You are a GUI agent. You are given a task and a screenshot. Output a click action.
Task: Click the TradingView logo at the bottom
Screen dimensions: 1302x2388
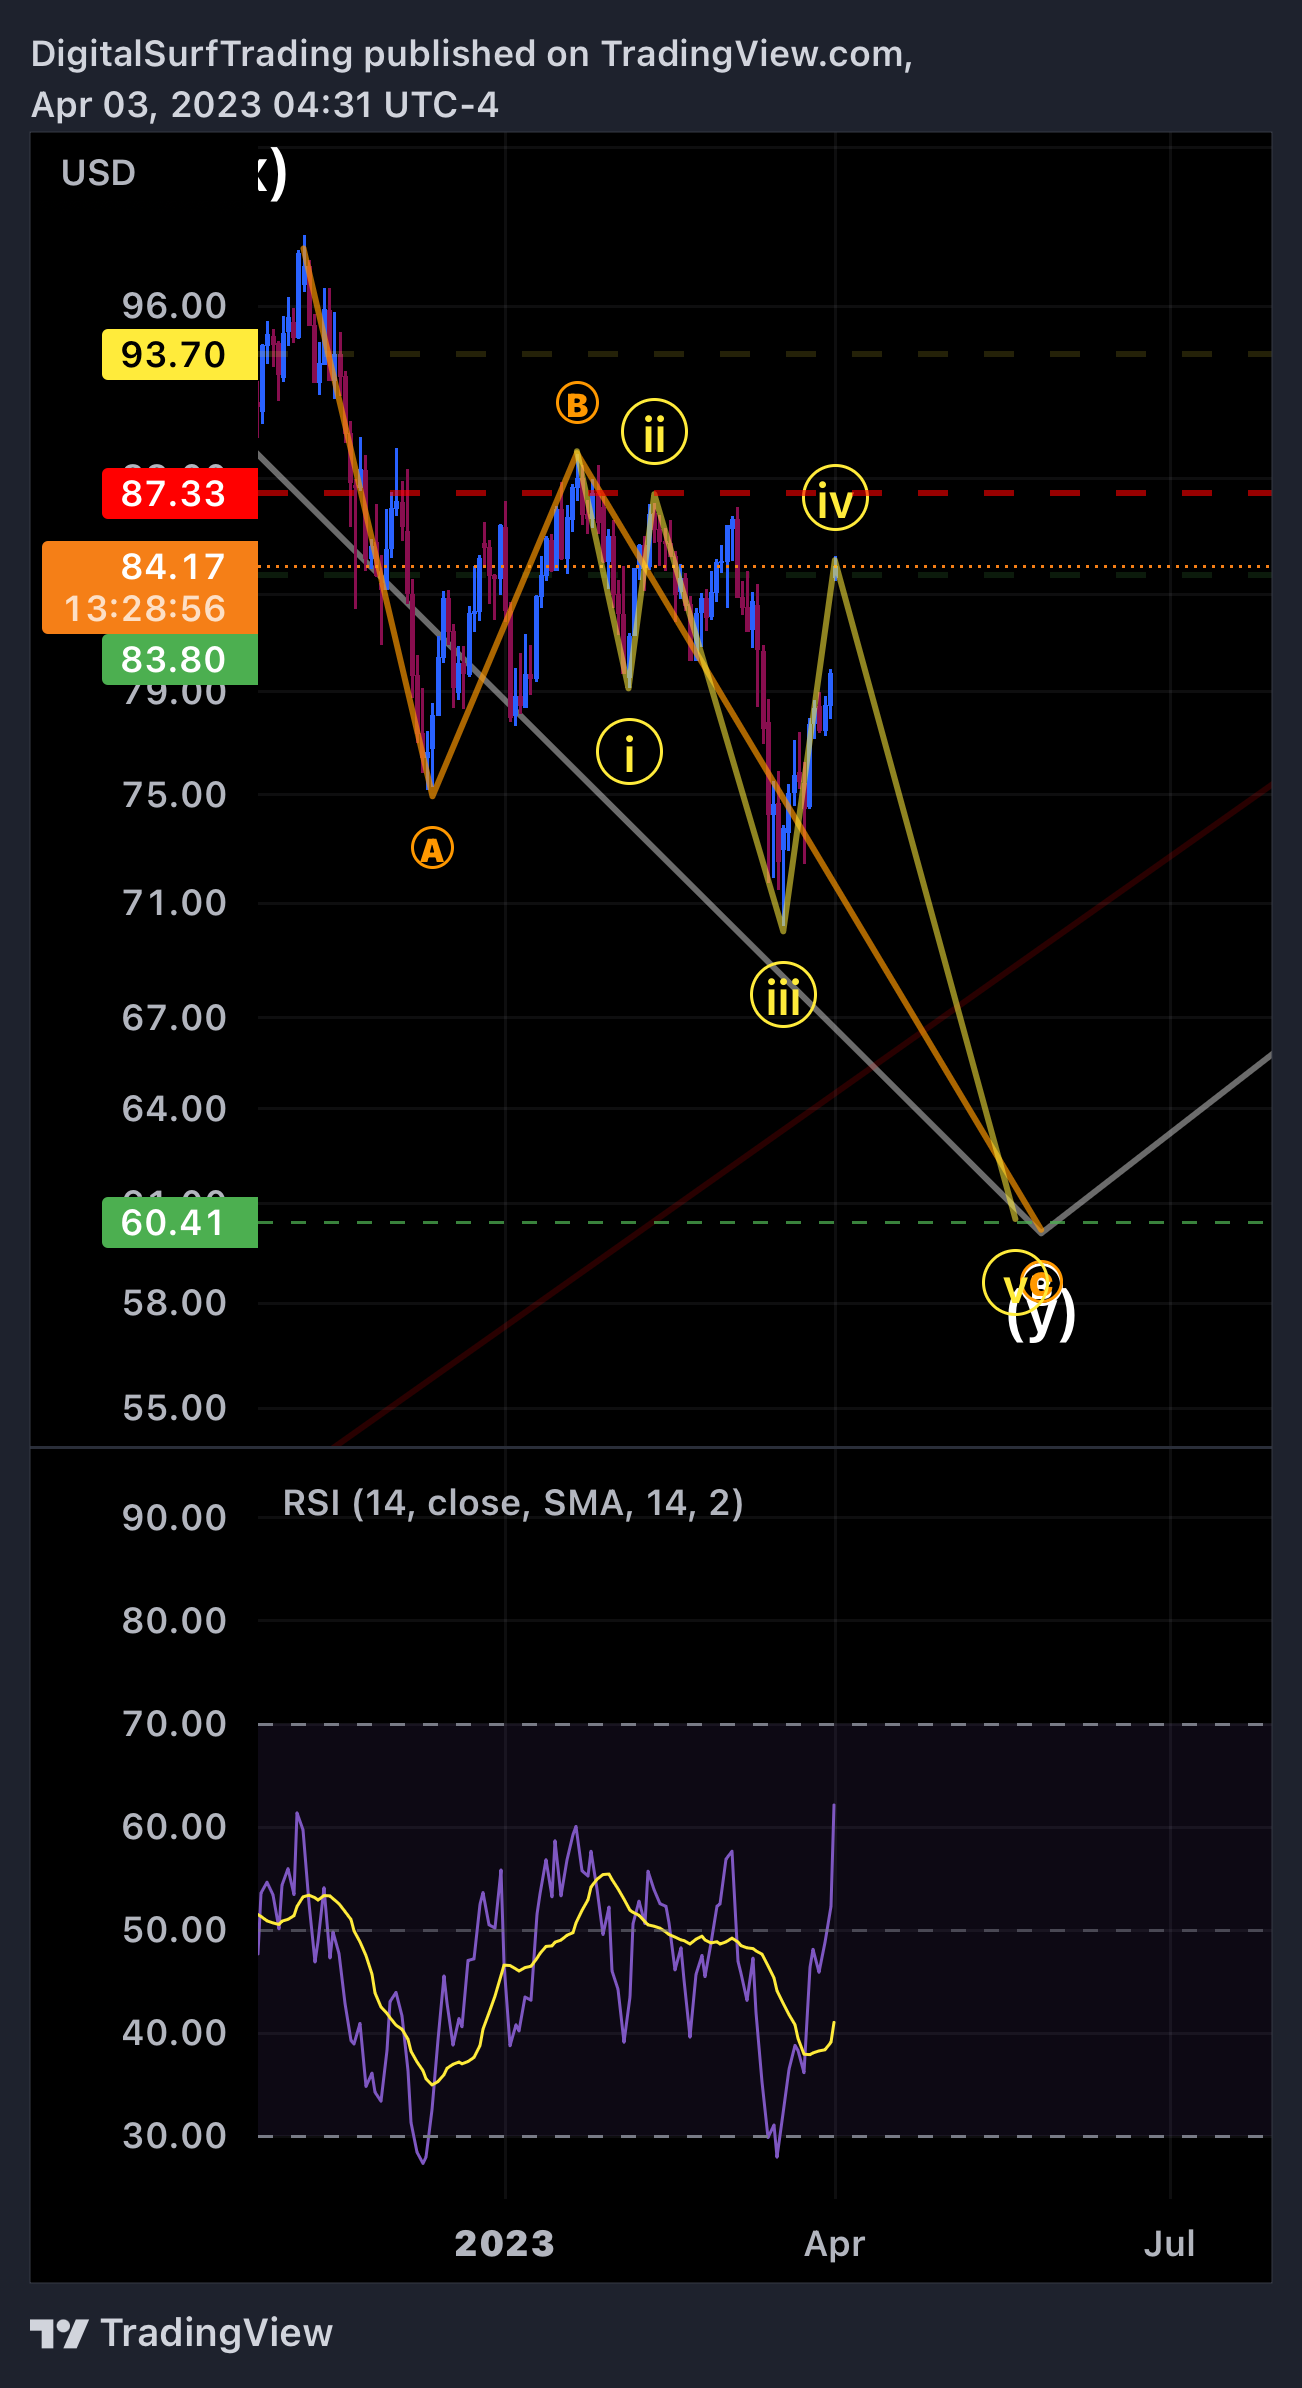pos(181,2333)
